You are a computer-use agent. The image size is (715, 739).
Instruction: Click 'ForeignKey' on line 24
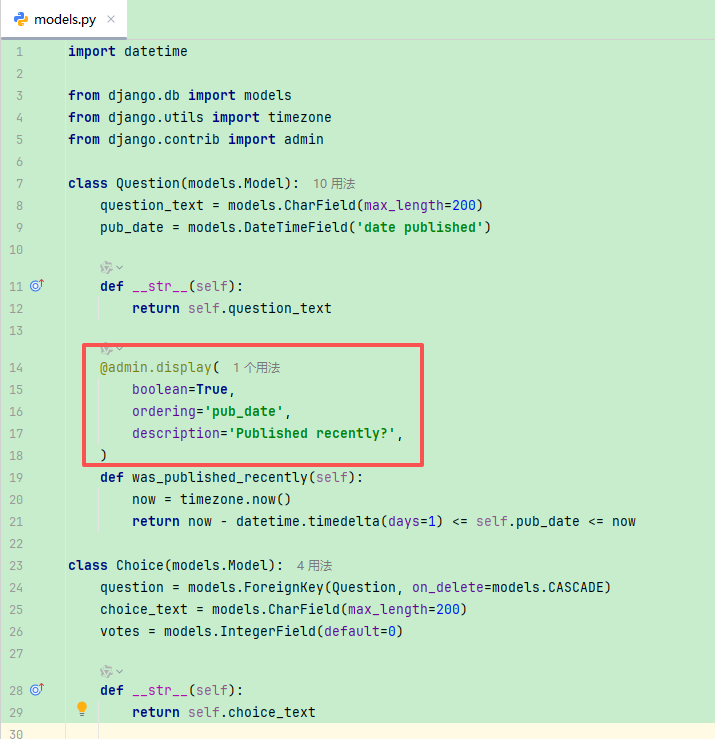pos(284,588)
